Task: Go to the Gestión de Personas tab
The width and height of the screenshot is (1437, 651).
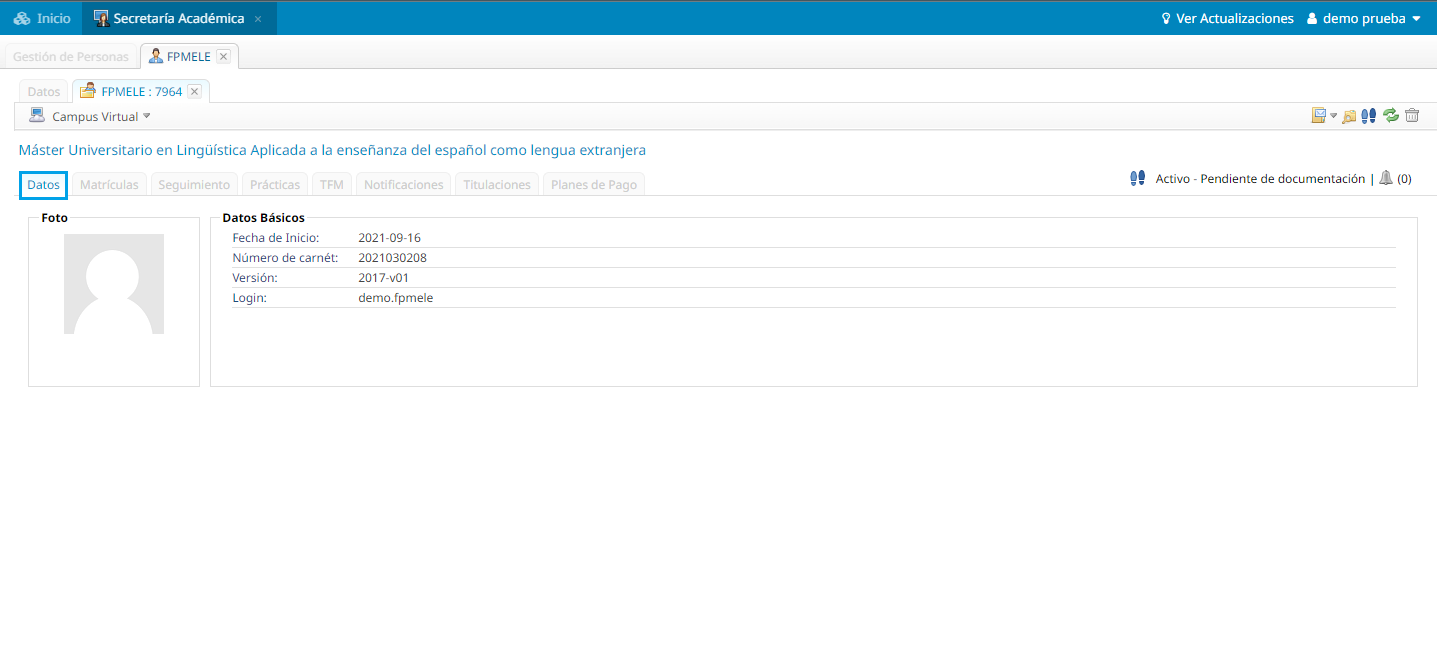Action: (71, 57)
